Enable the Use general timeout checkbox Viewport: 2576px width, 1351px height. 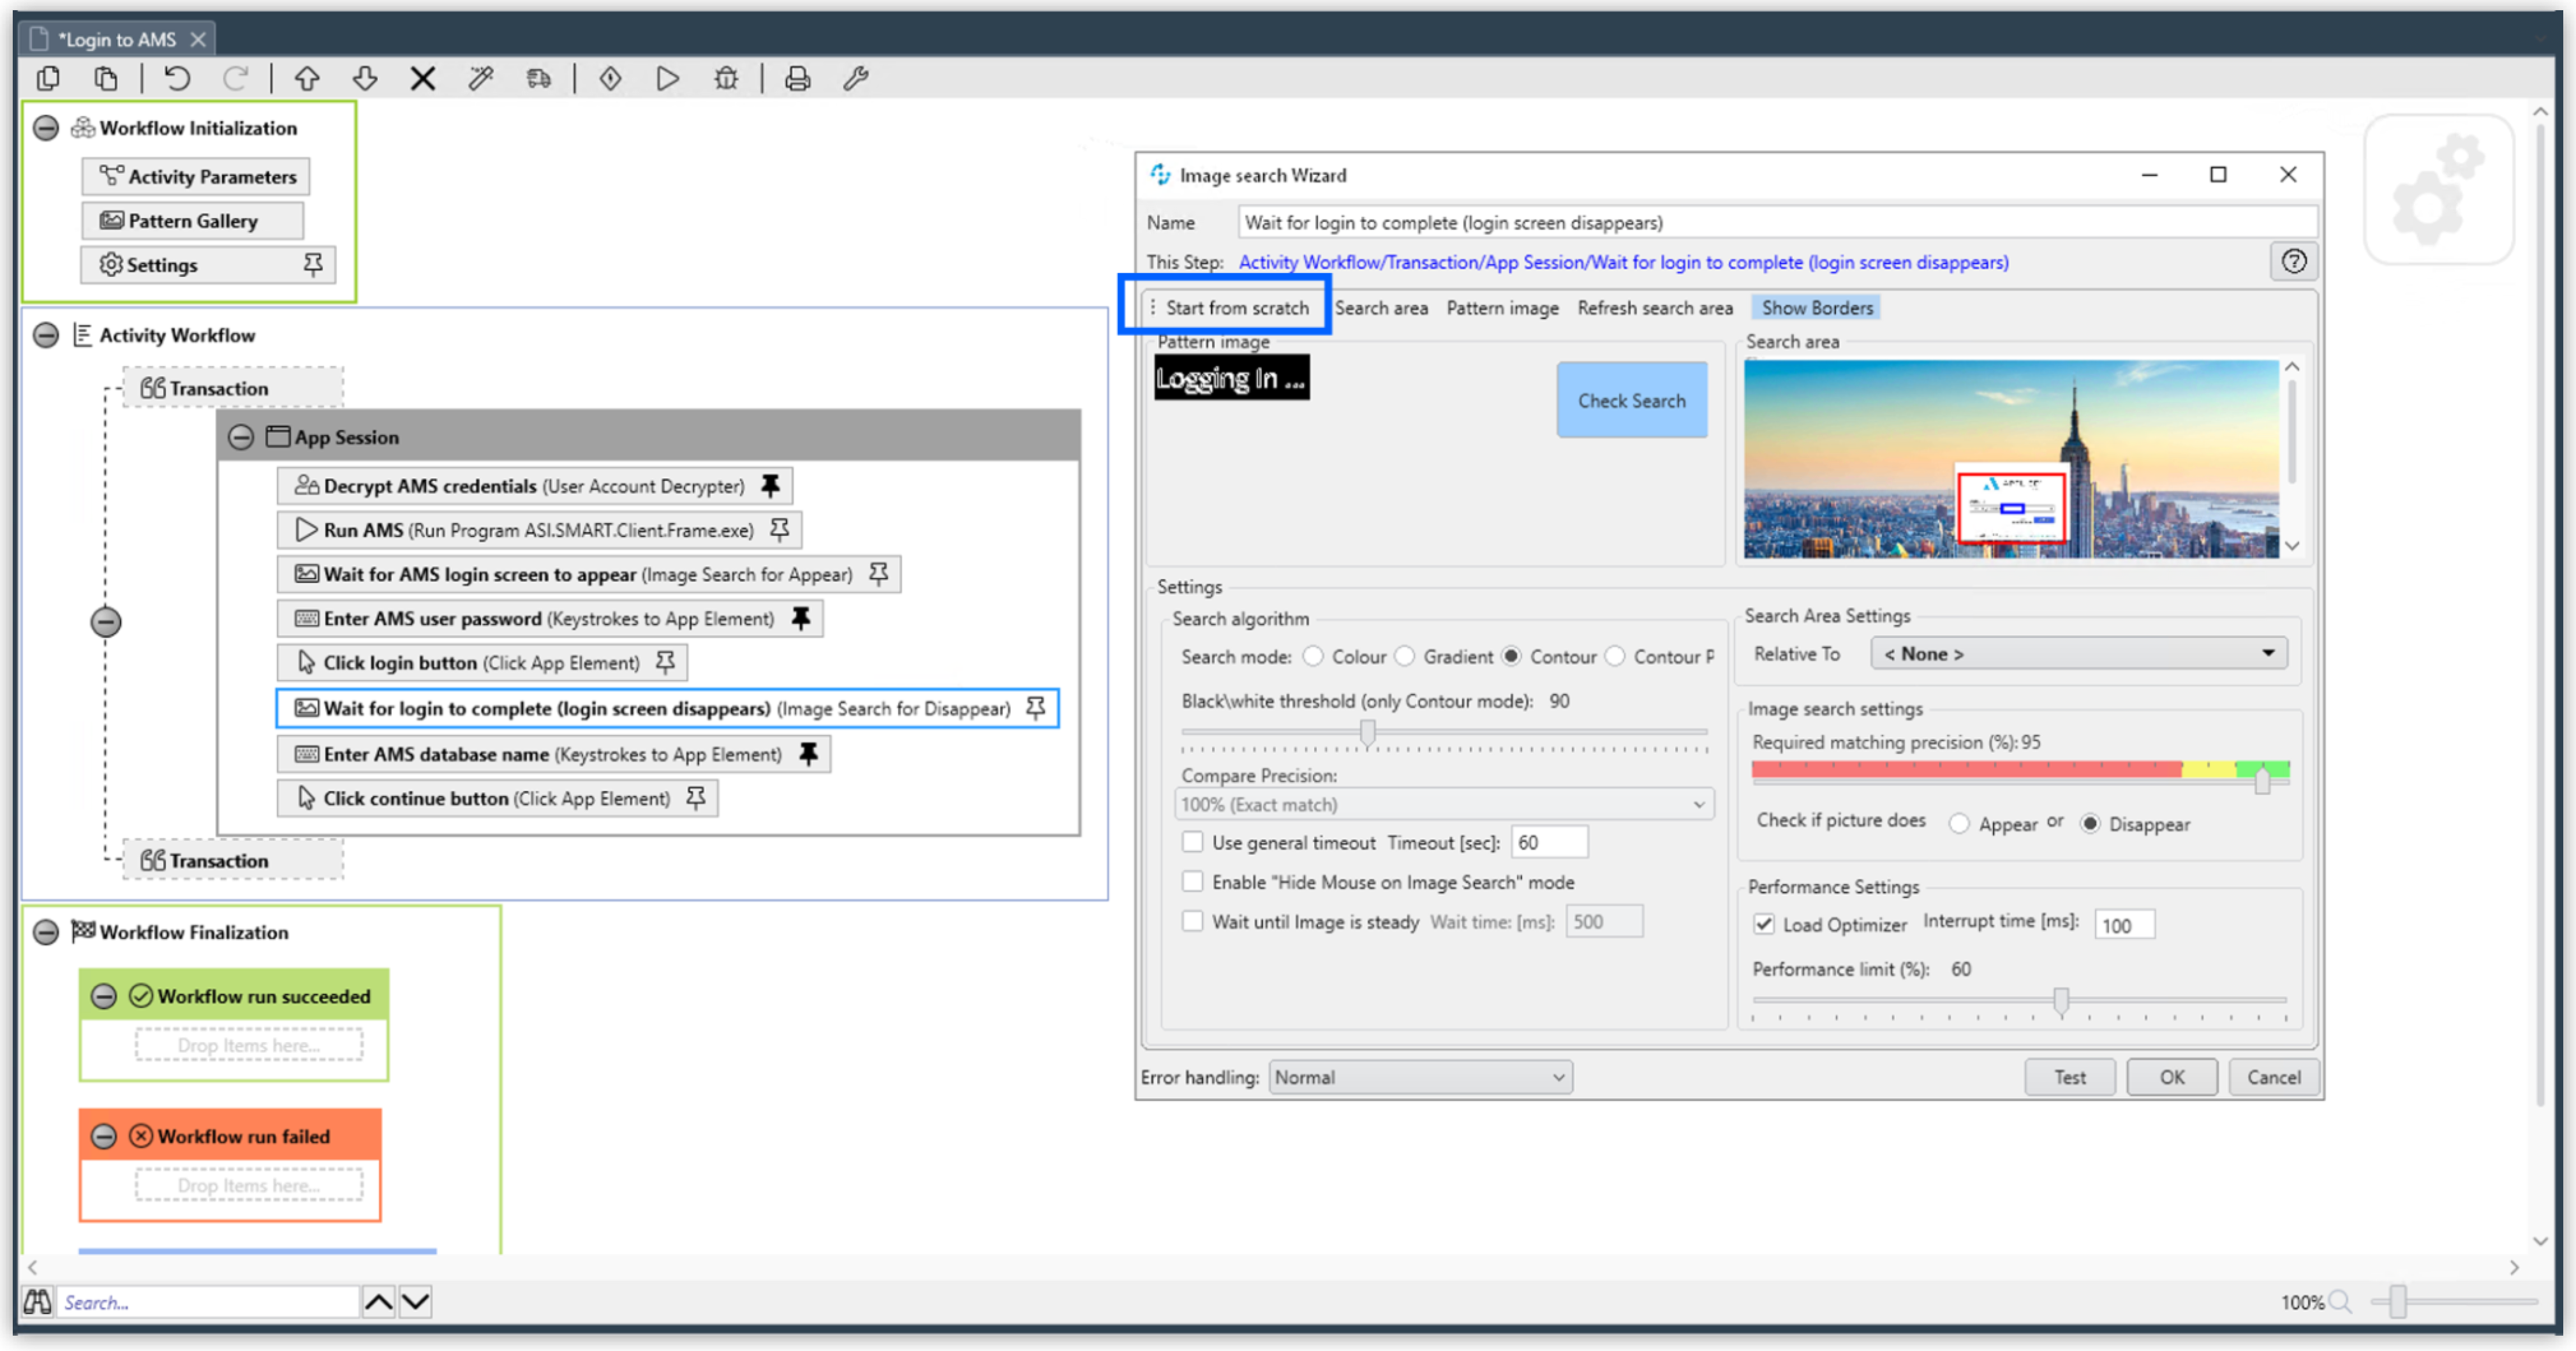pos(1192,842)
